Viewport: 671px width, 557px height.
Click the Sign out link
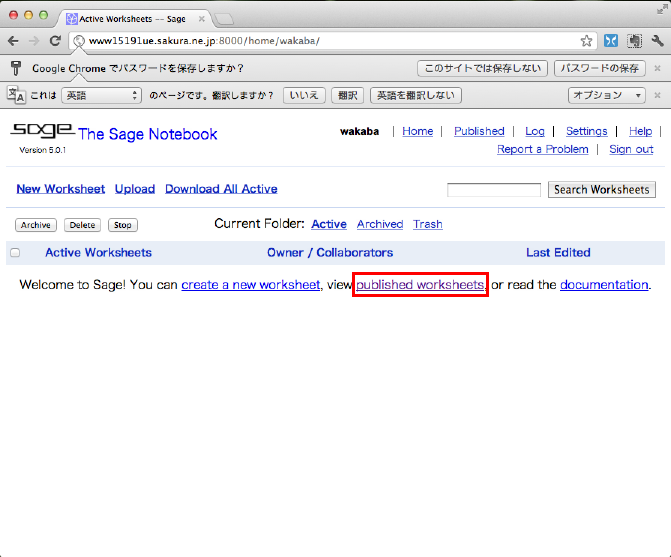coord(631,149)
